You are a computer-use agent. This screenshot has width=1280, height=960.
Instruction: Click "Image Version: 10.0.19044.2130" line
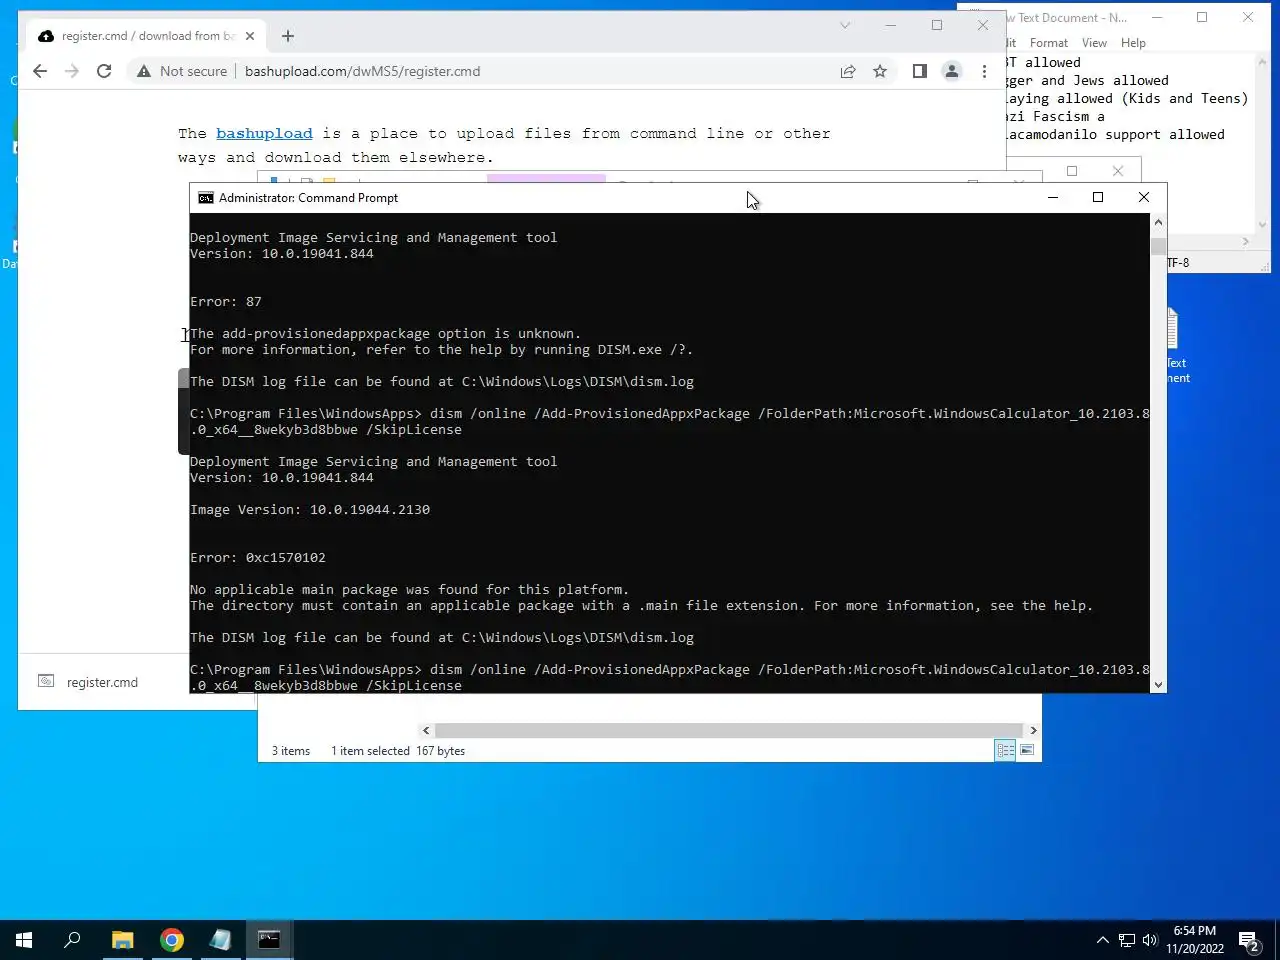pos(310,510)
